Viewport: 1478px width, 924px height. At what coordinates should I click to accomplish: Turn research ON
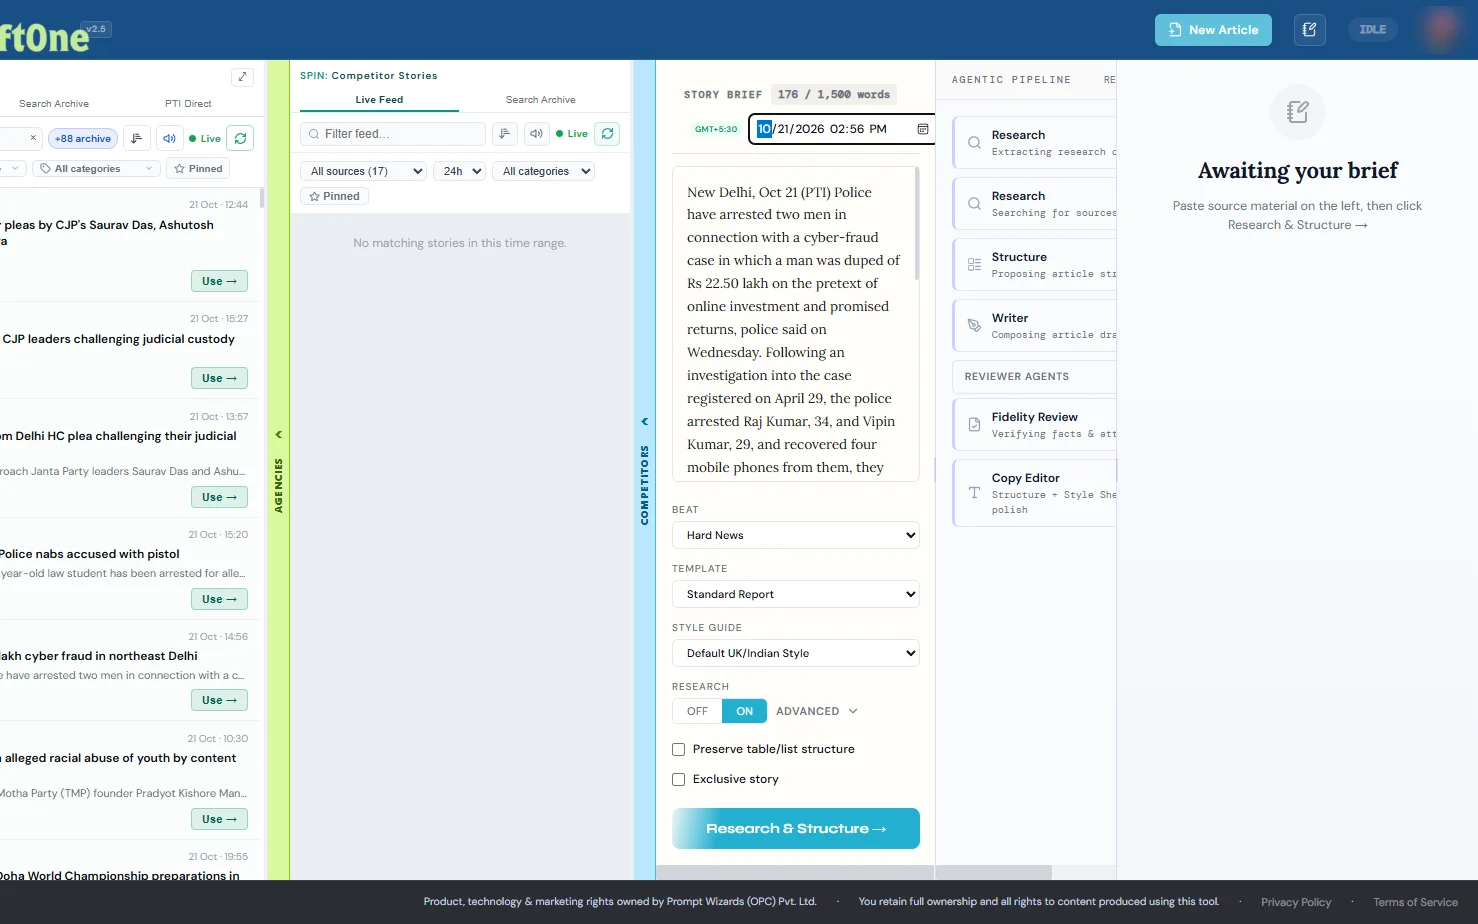[x=744, y=711]
